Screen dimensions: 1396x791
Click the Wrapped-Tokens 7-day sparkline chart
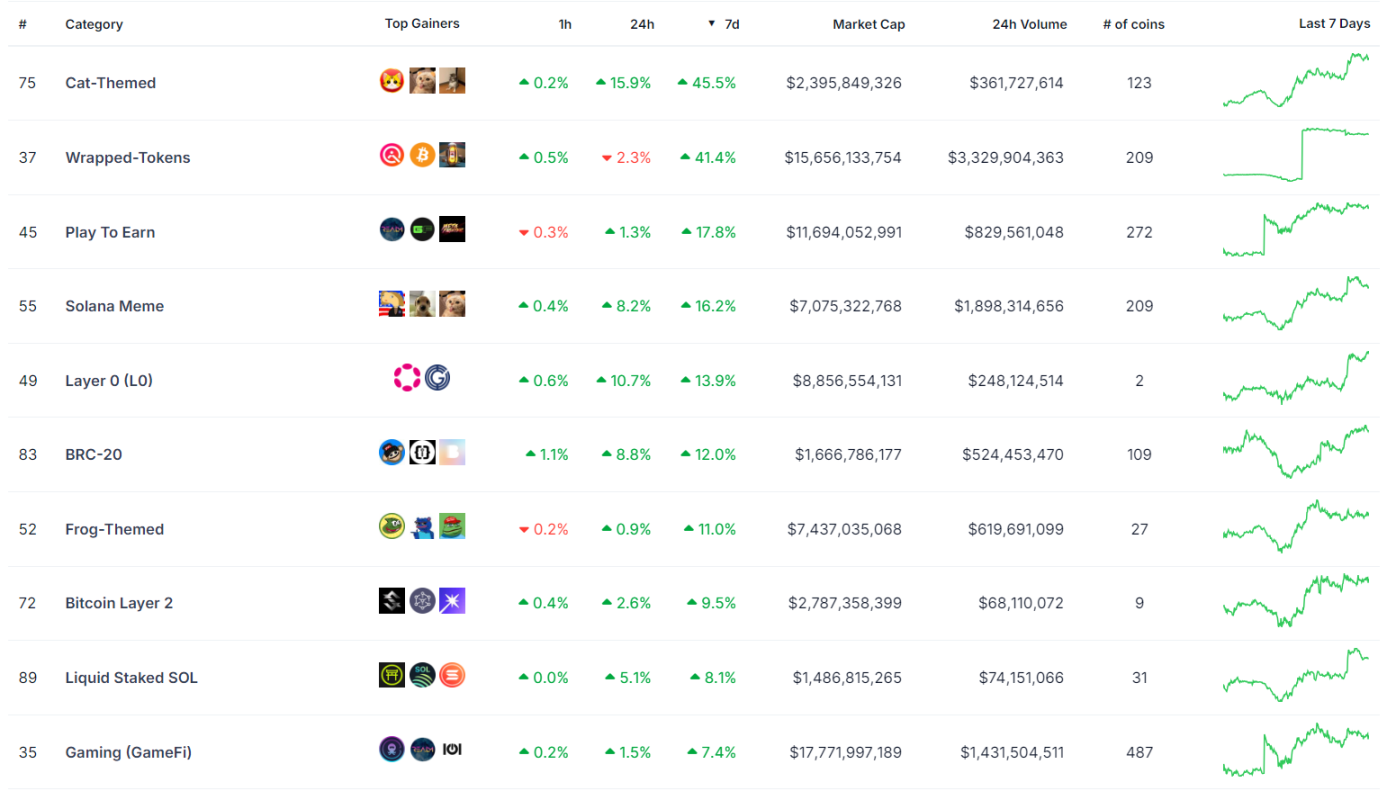(1296, 155)
